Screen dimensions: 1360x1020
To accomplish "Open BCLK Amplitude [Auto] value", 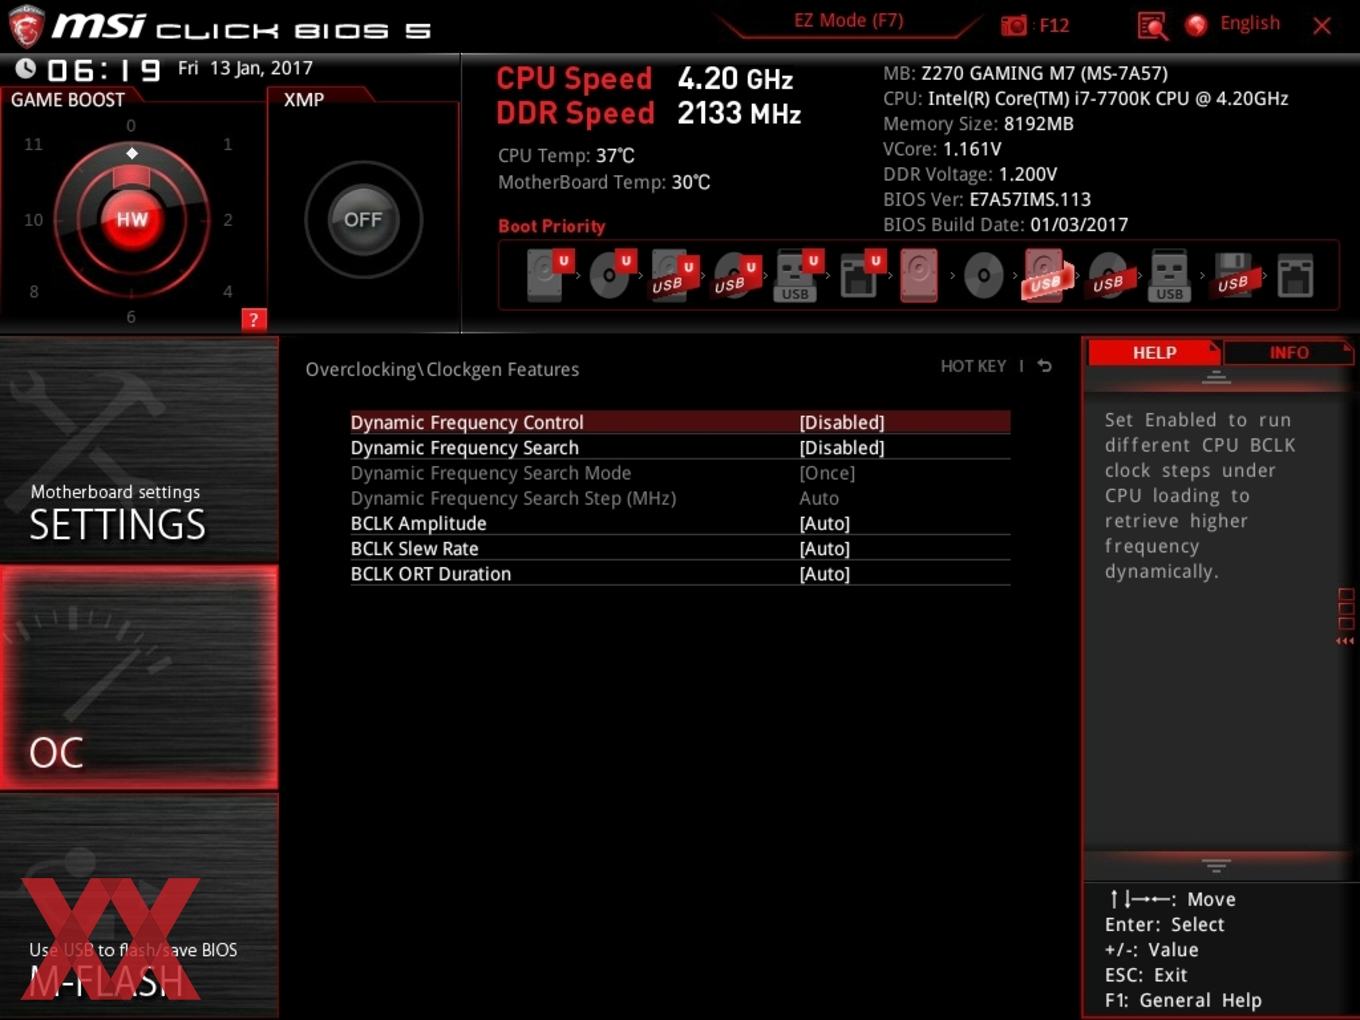I will coord(825,523).
